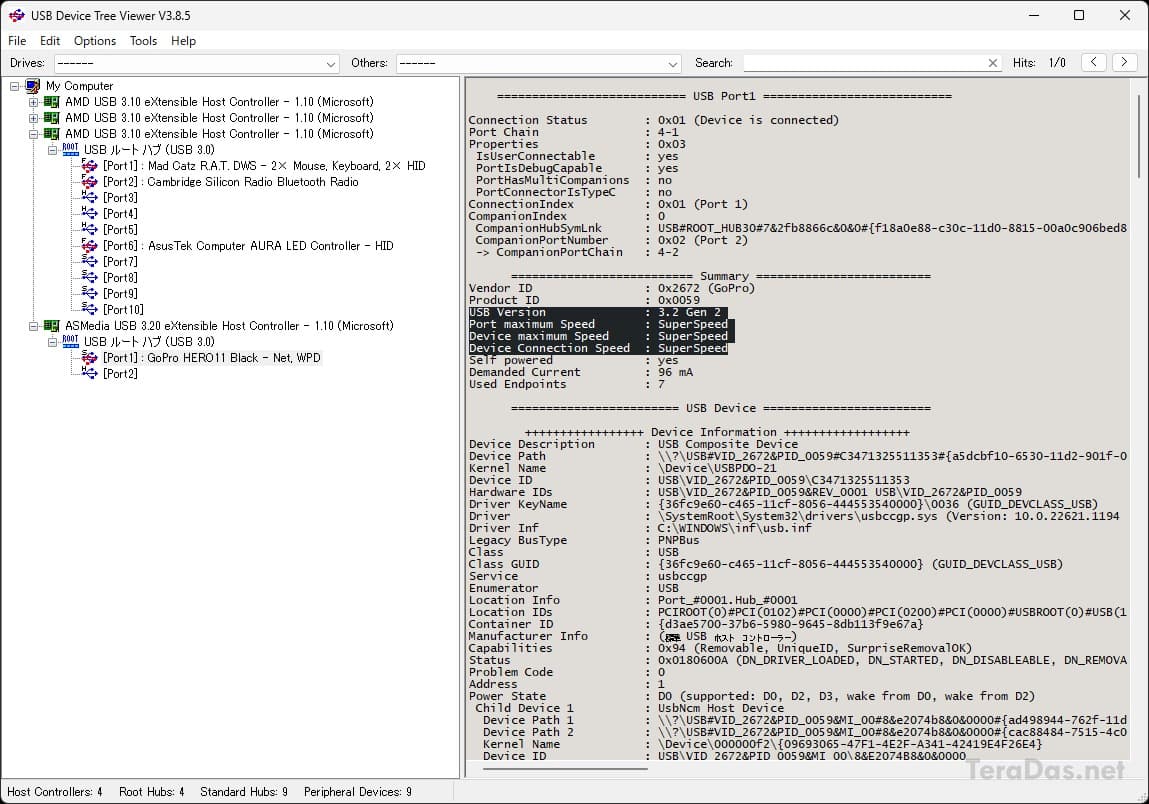The width and height of the screenshot is (1149, 804).
Task: Click USB icon of empty Port9
Action: (89, 293)
